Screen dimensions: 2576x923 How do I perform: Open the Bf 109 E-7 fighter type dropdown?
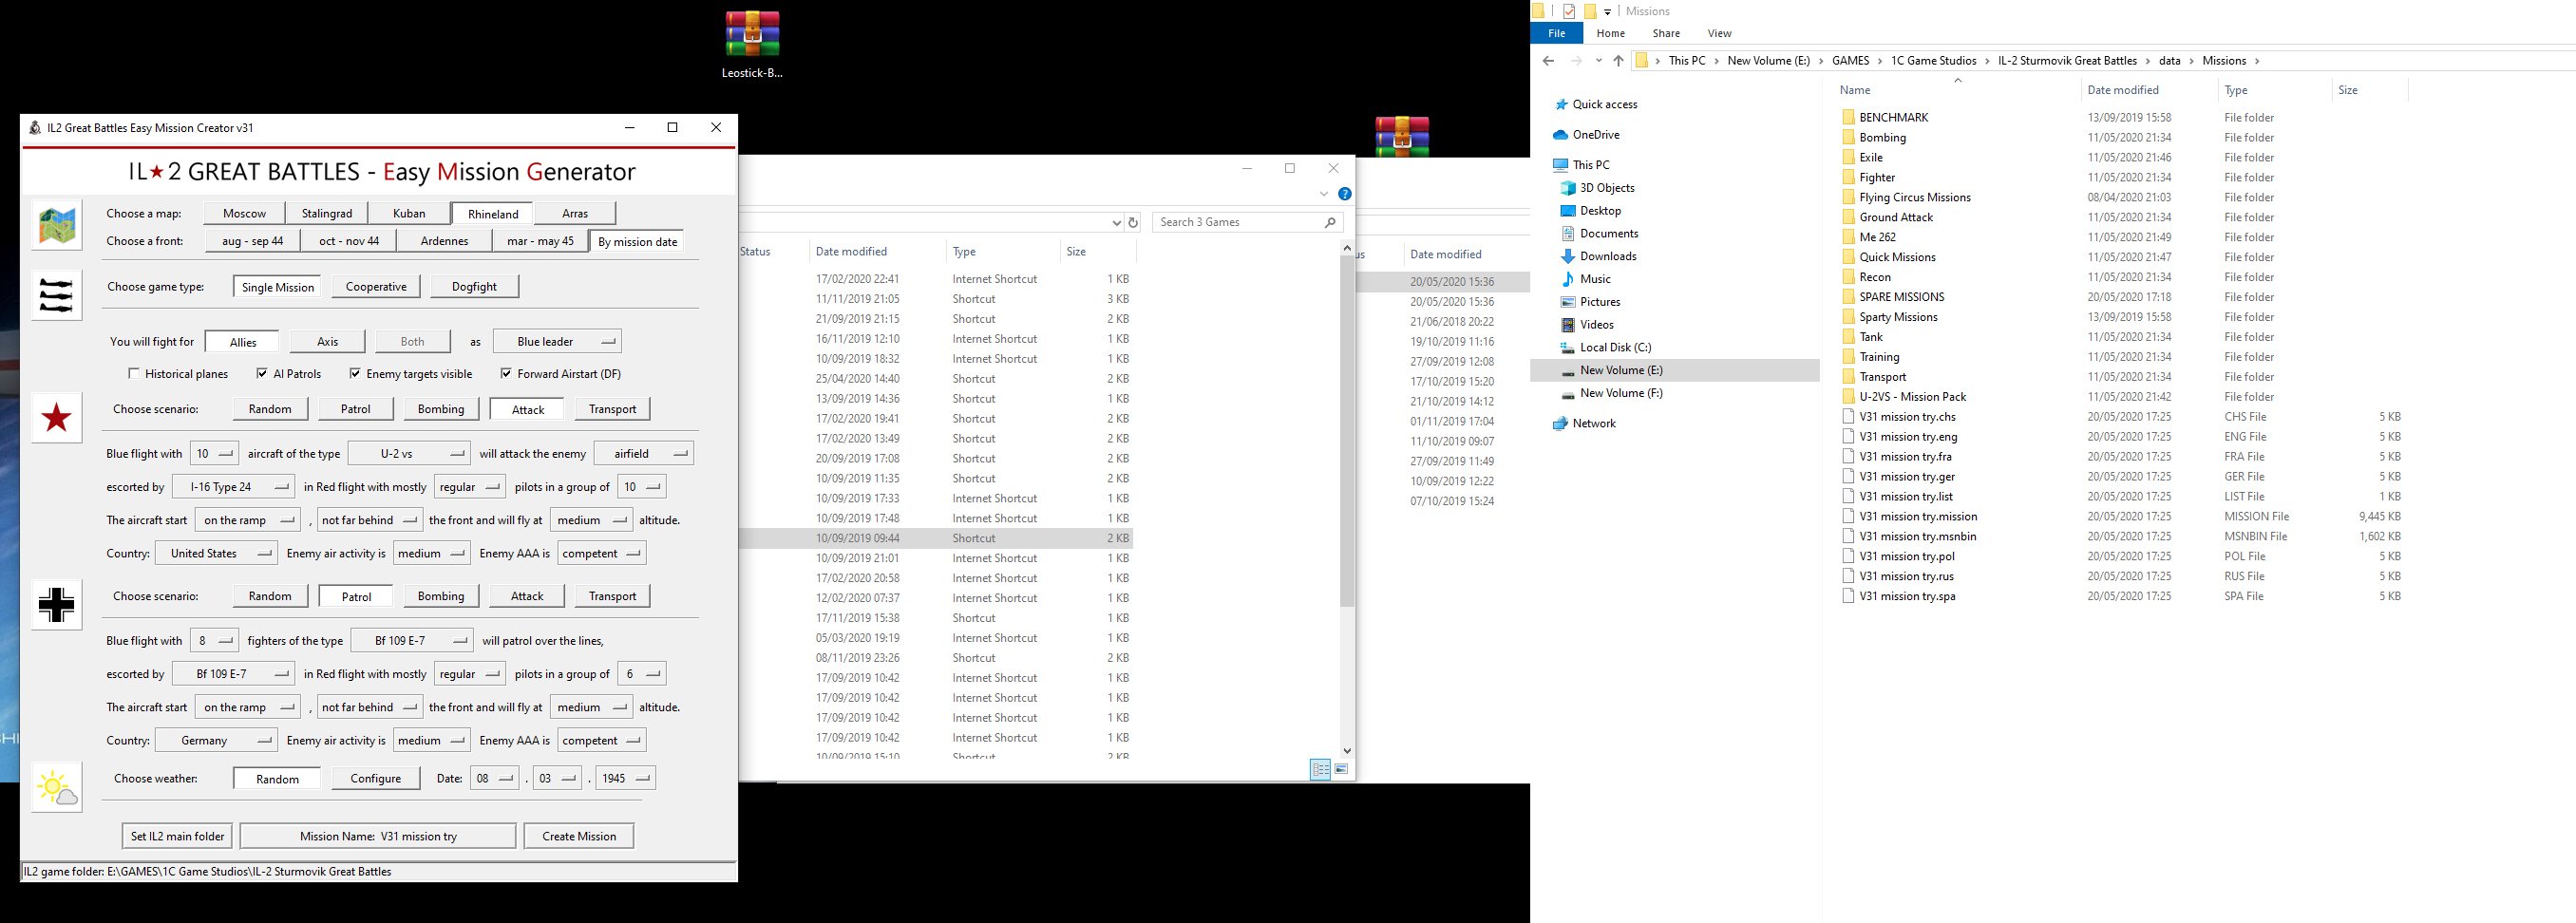point(412,641)
